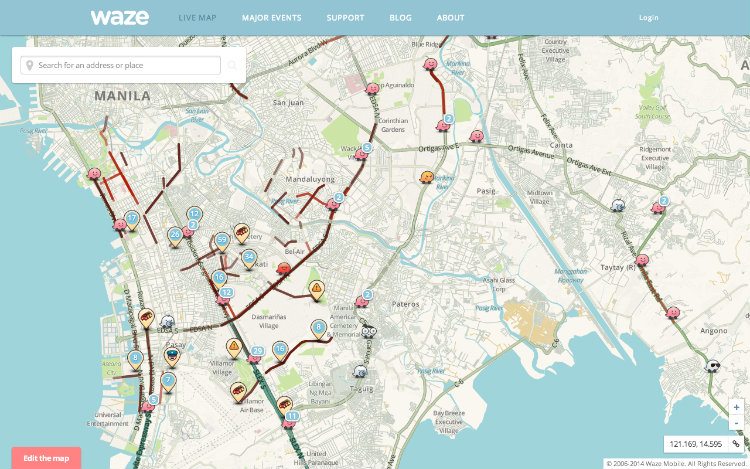Click the San Juan label on map
This screenshot has height=469, width=750.
(x=288, y=102)
